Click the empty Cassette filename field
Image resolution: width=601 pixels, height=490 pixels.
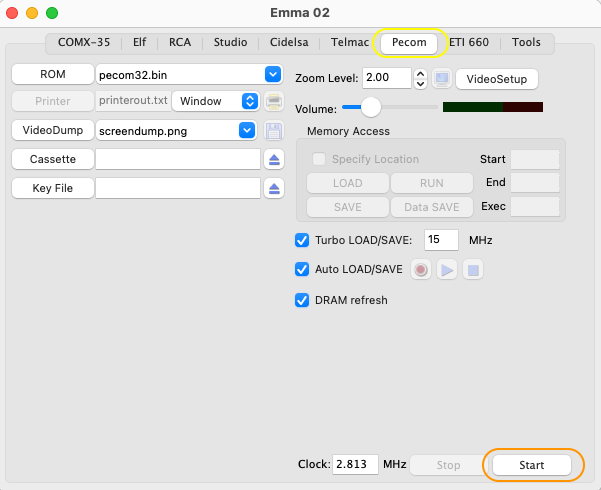click(178, 159)
